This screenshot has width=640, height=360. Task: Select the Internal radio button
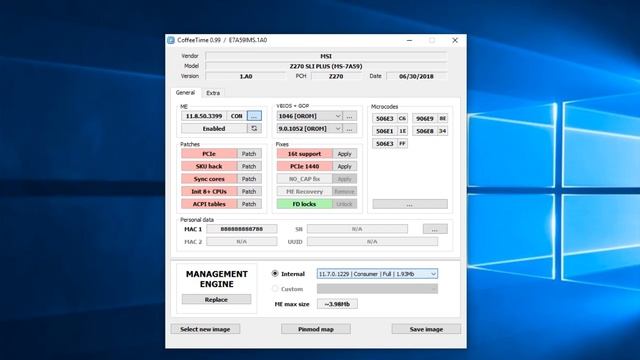pos(275,273)
